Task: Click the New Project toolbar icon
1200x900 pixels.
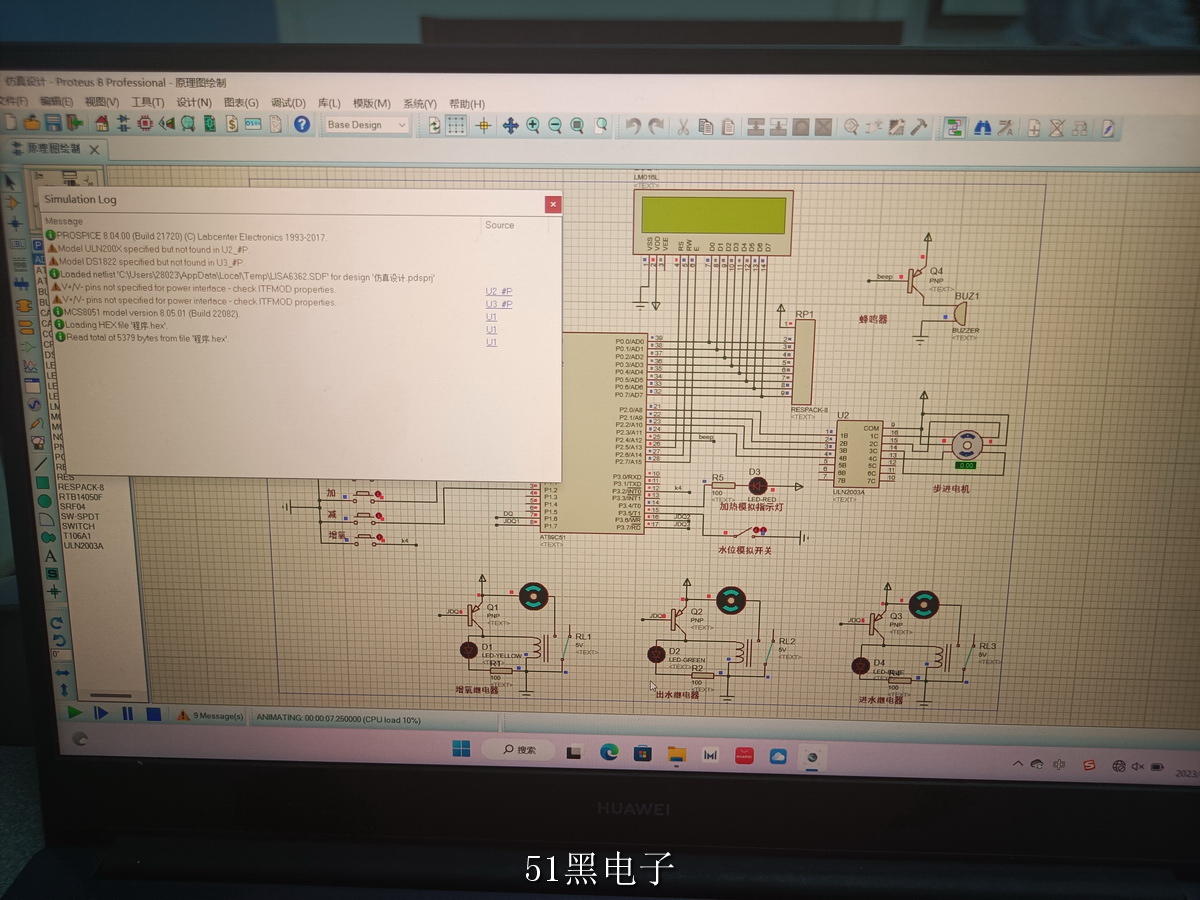Action: point(12,124)
